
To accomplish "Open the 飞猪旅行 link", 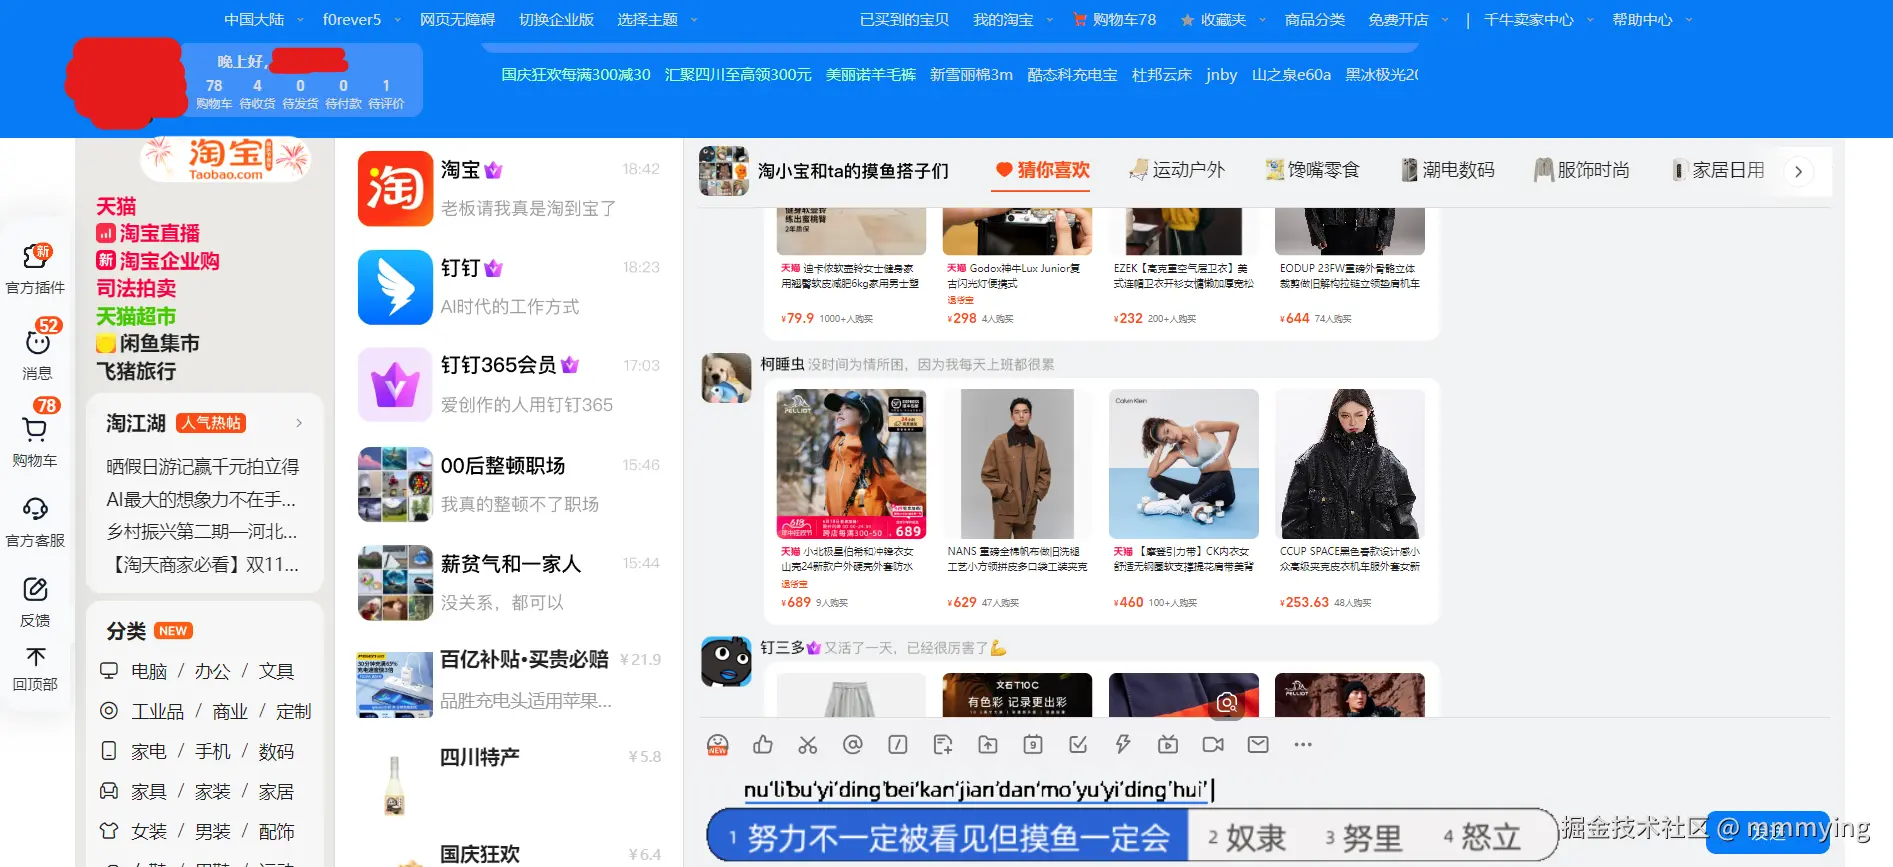I will coord(136,371).
